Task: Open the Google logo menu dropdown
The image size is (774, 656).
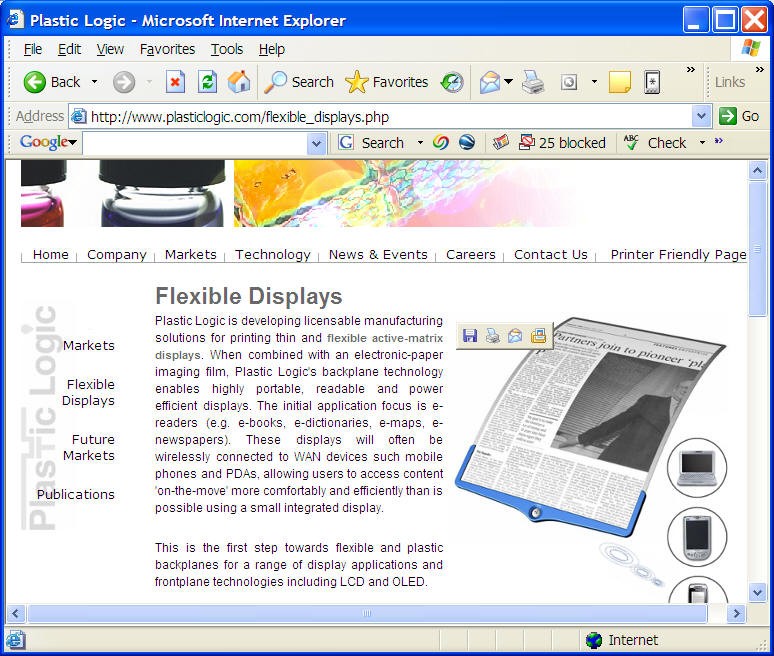Action: pos(73,143)
